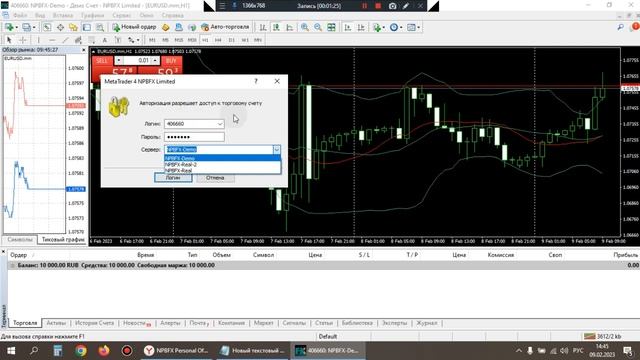
Task: Expand the Логин account dropdown
Action: (x=220, y=124)
